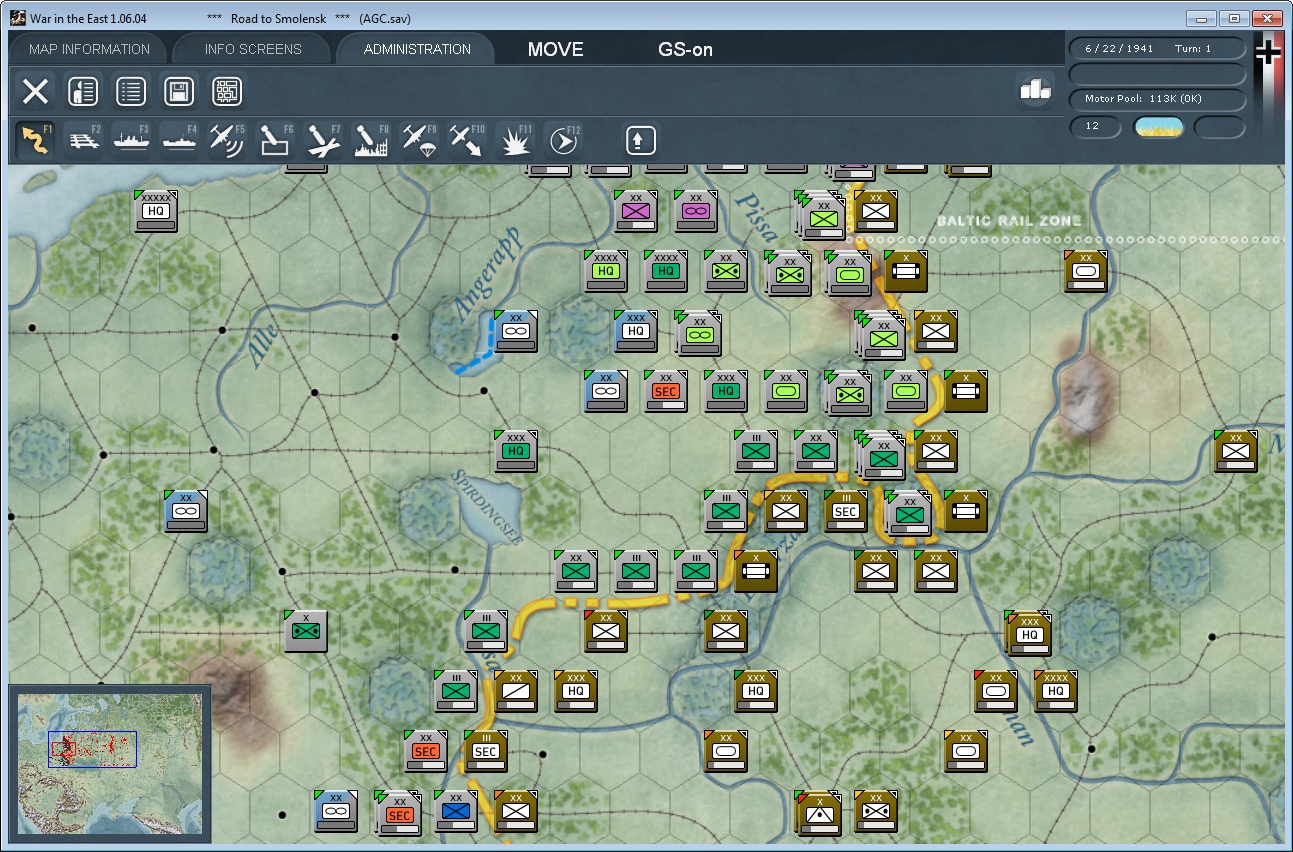1293x852 pixels.
Task: Click the explosion battle icon (F11)
Action: coord(515,140)
